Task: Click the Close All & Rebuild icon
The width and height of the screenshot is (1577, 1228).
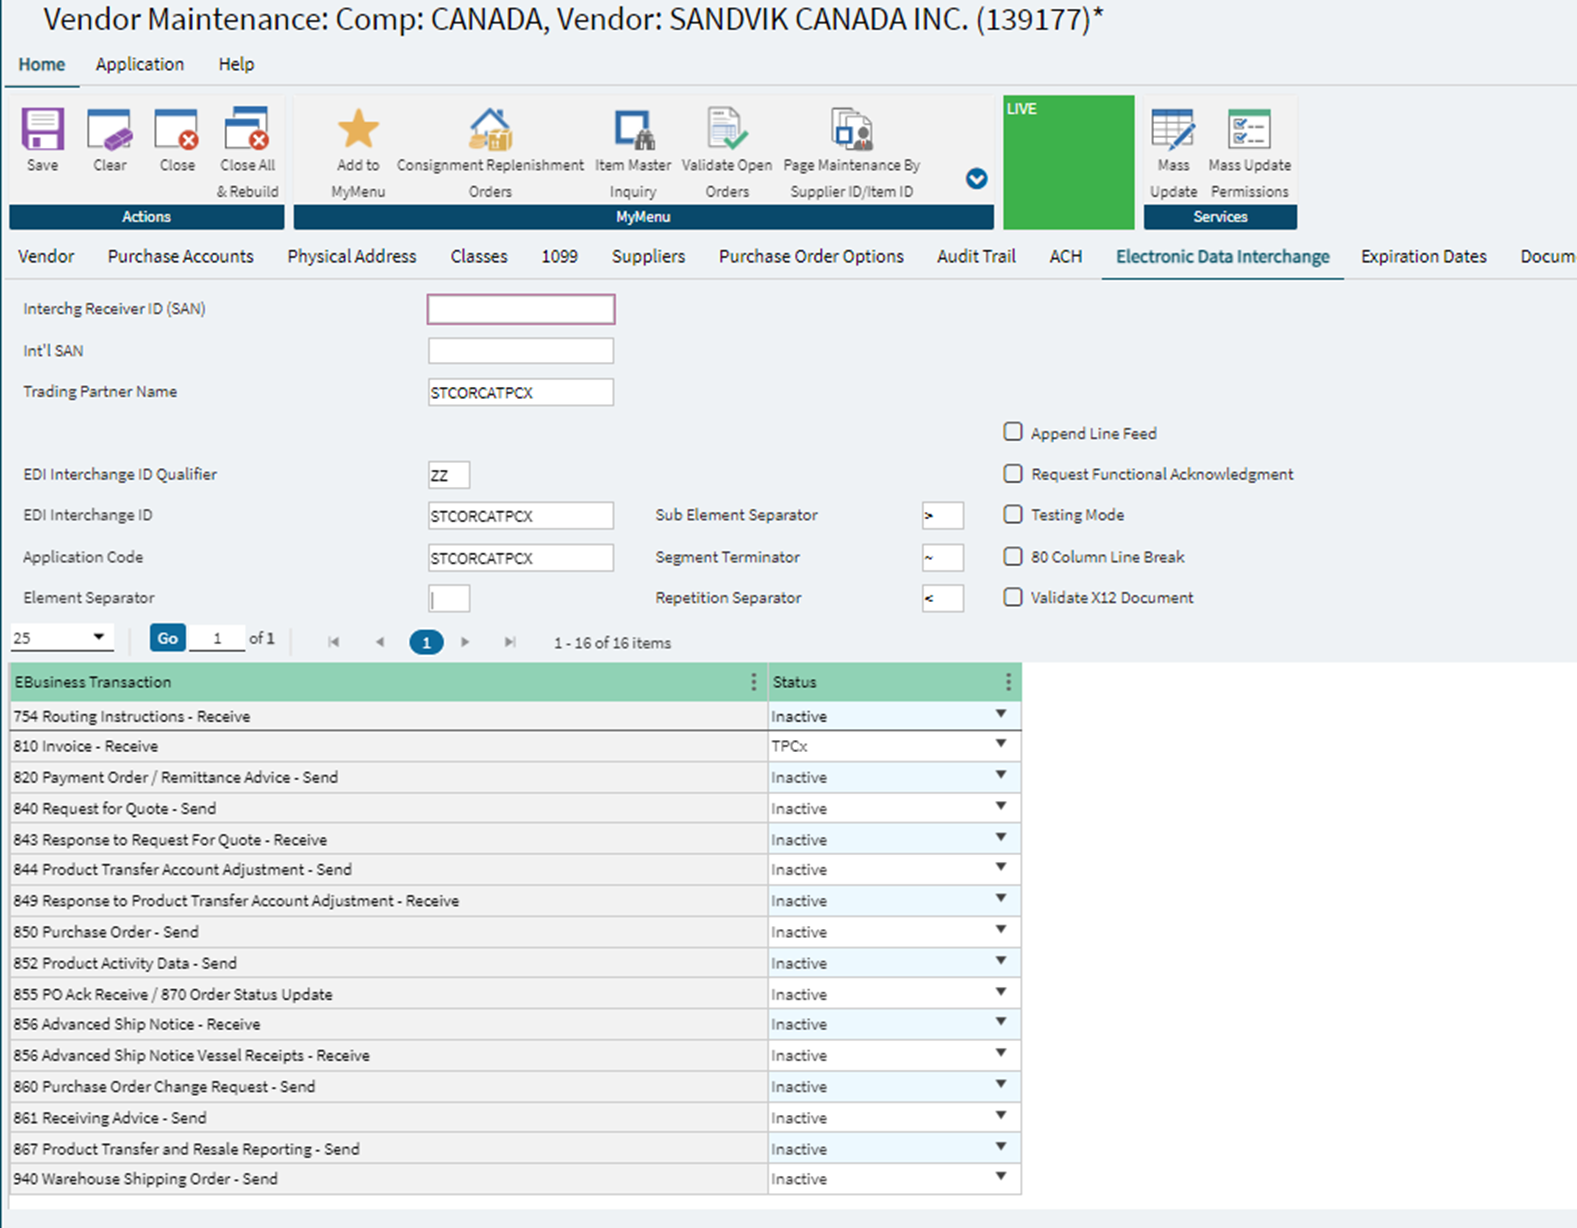Action: click(x=247, y=130)
